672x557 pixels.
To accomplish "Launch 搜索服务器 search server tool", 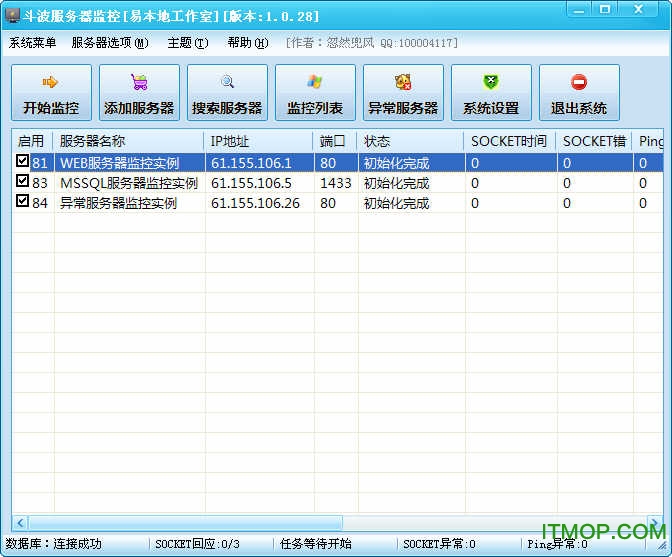I will point(227,93).
